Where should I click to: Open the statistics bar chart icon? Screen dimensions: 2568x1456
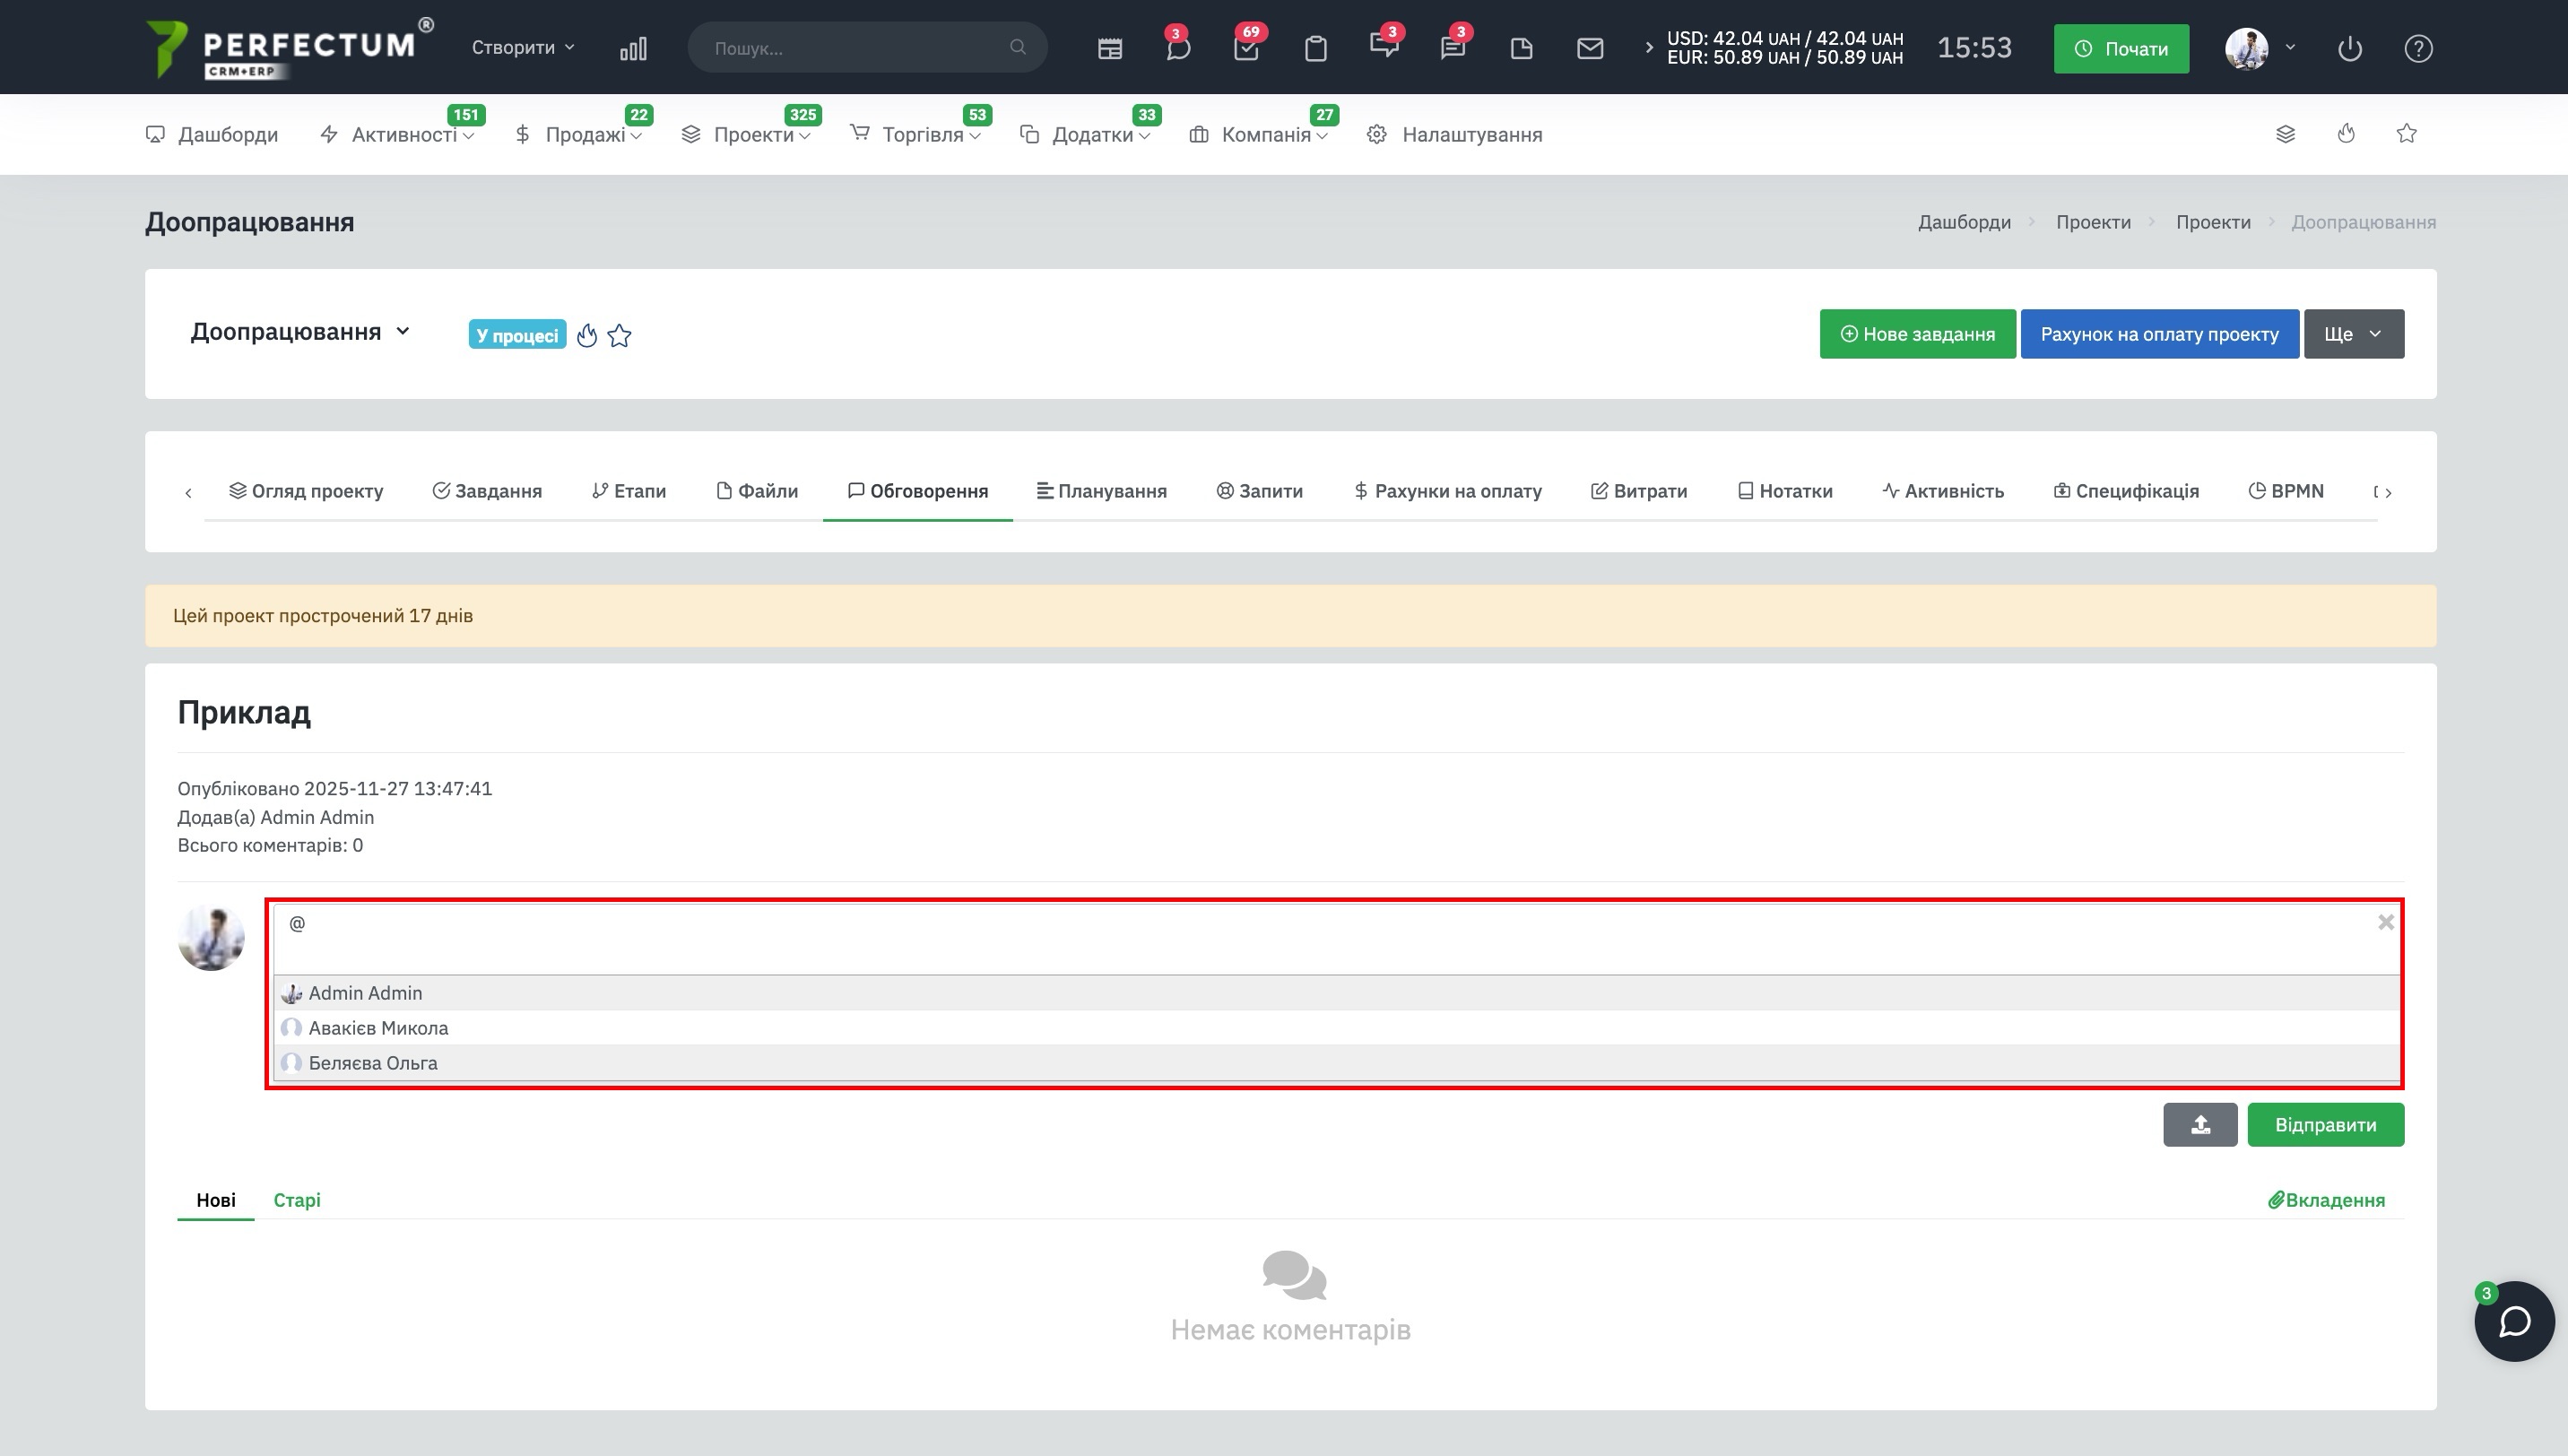point(633,48)
